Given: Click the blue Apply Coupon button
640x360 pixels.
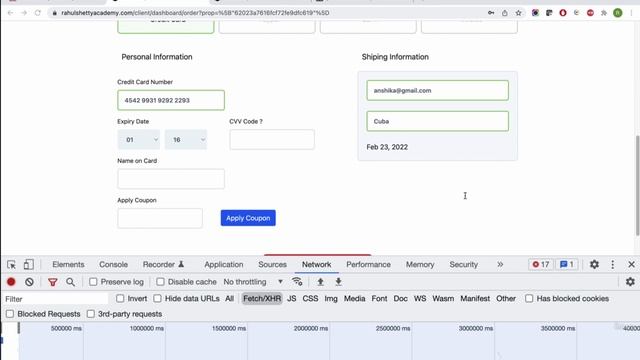Looking at the screenshot, I should [248, 218].
